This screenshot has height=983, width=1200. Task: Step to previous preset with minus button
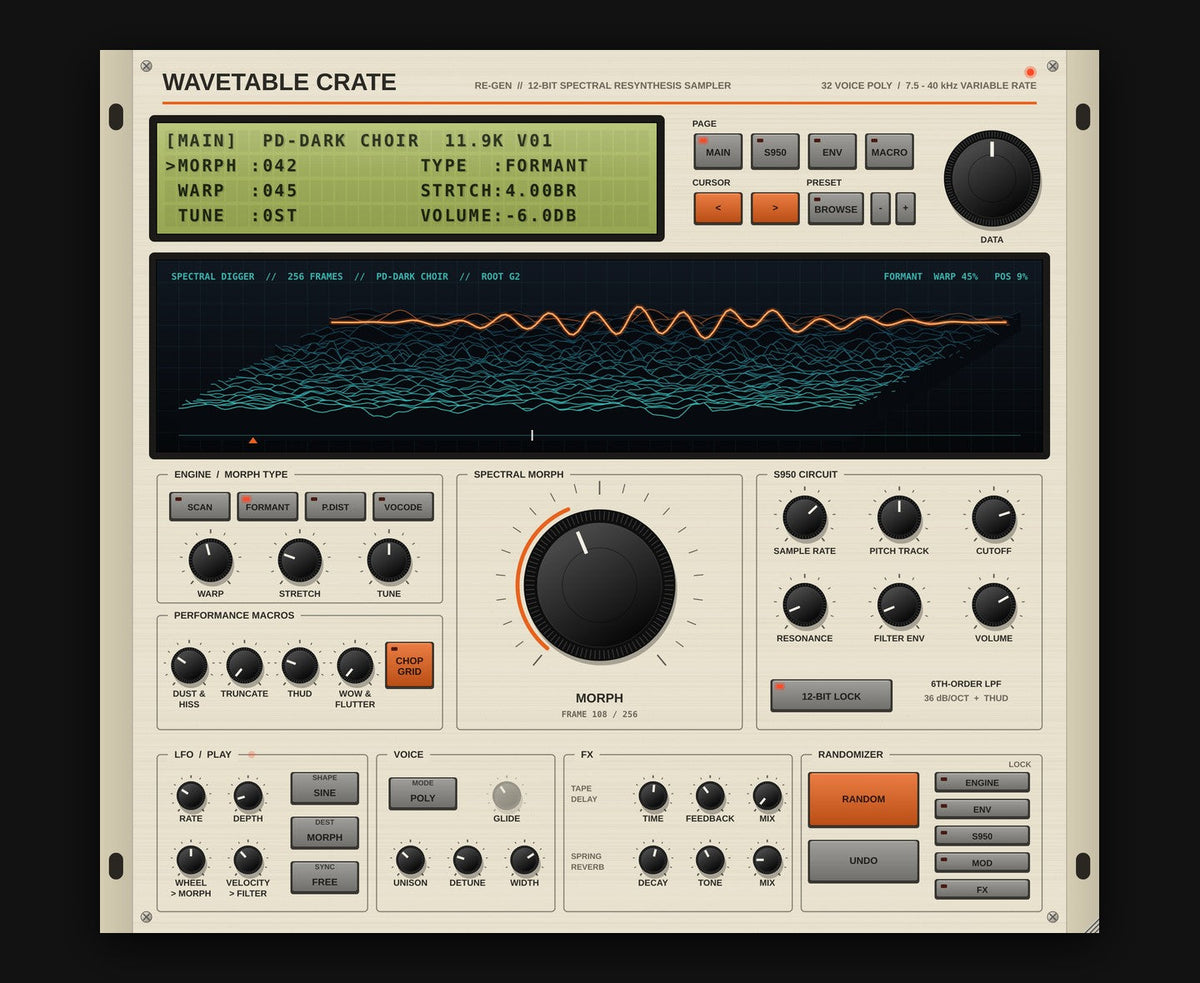point(880,208)
